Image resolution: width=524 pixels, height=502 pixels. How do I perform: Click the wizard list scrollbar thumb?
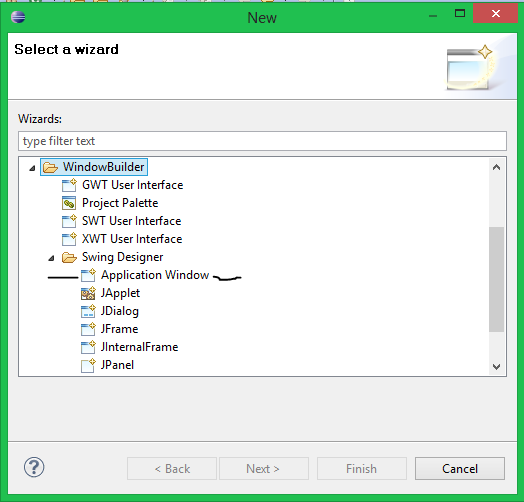click(497, 279)
